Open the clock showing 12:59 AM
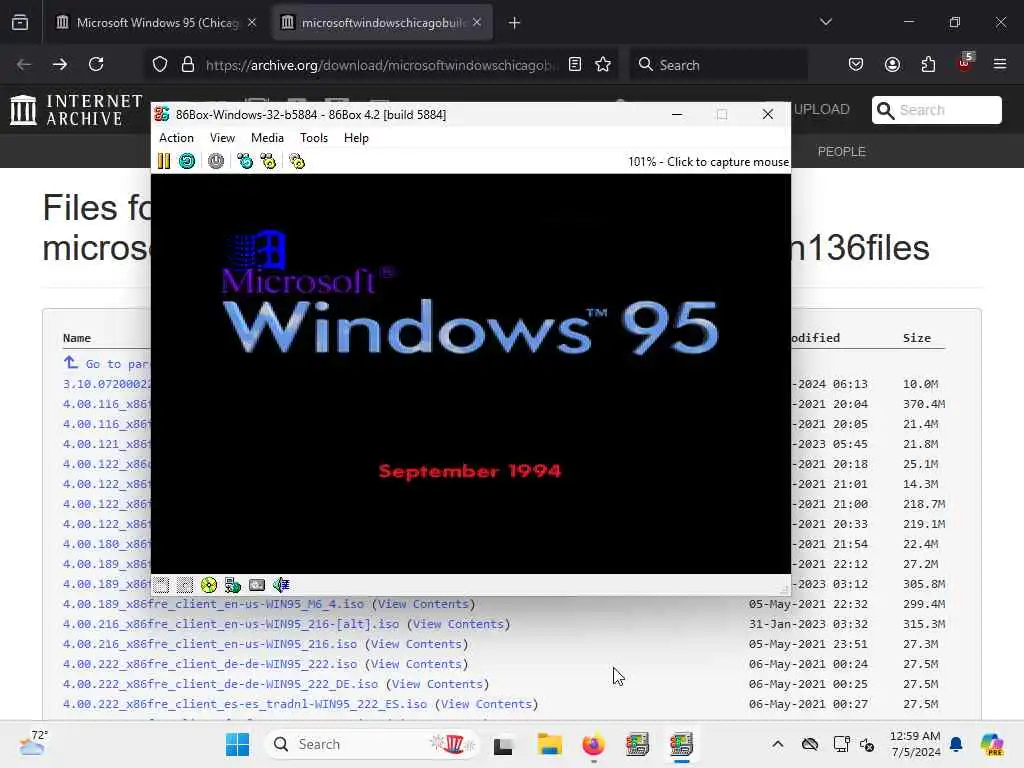Screen dimensions: 1024x768 (914, 744)
